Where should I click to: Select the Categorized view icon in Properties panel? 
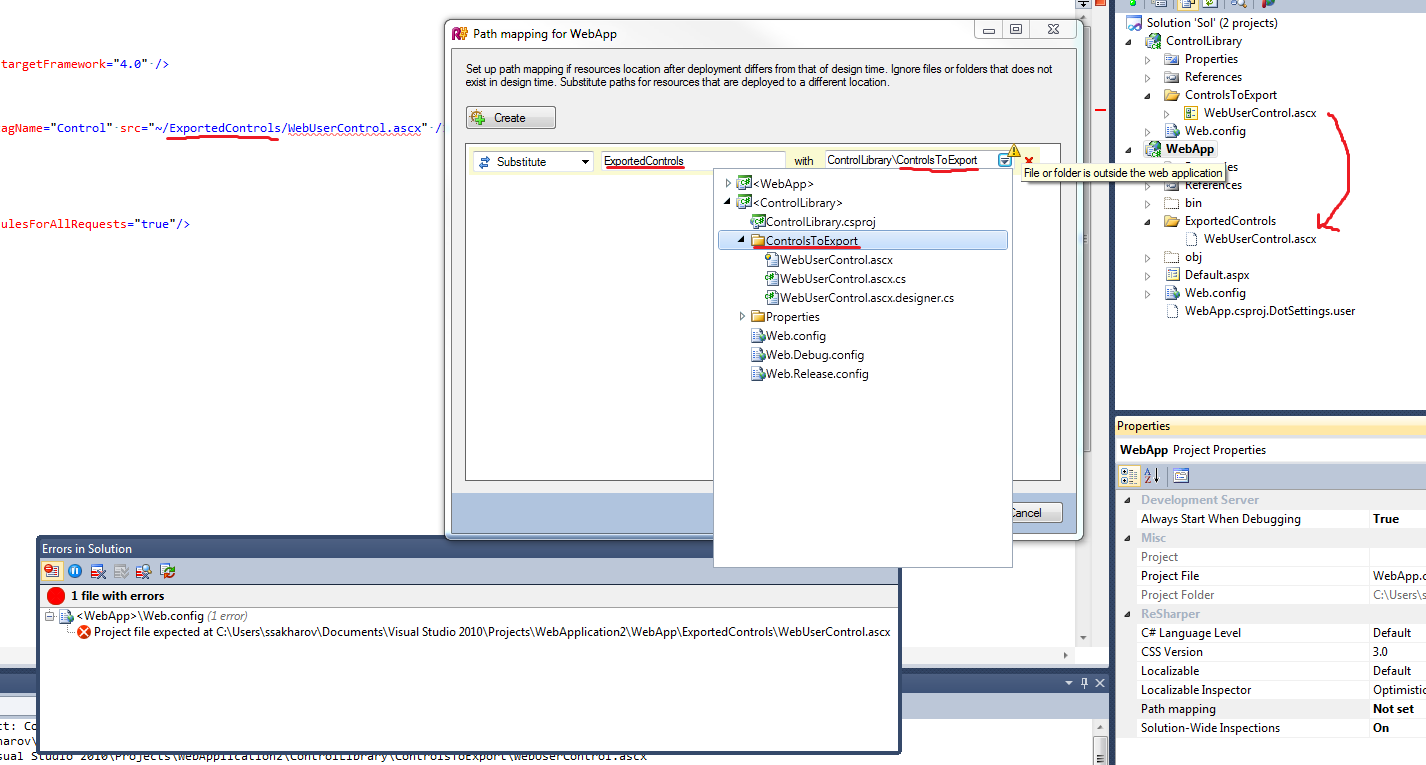[x=1130, y=476]
